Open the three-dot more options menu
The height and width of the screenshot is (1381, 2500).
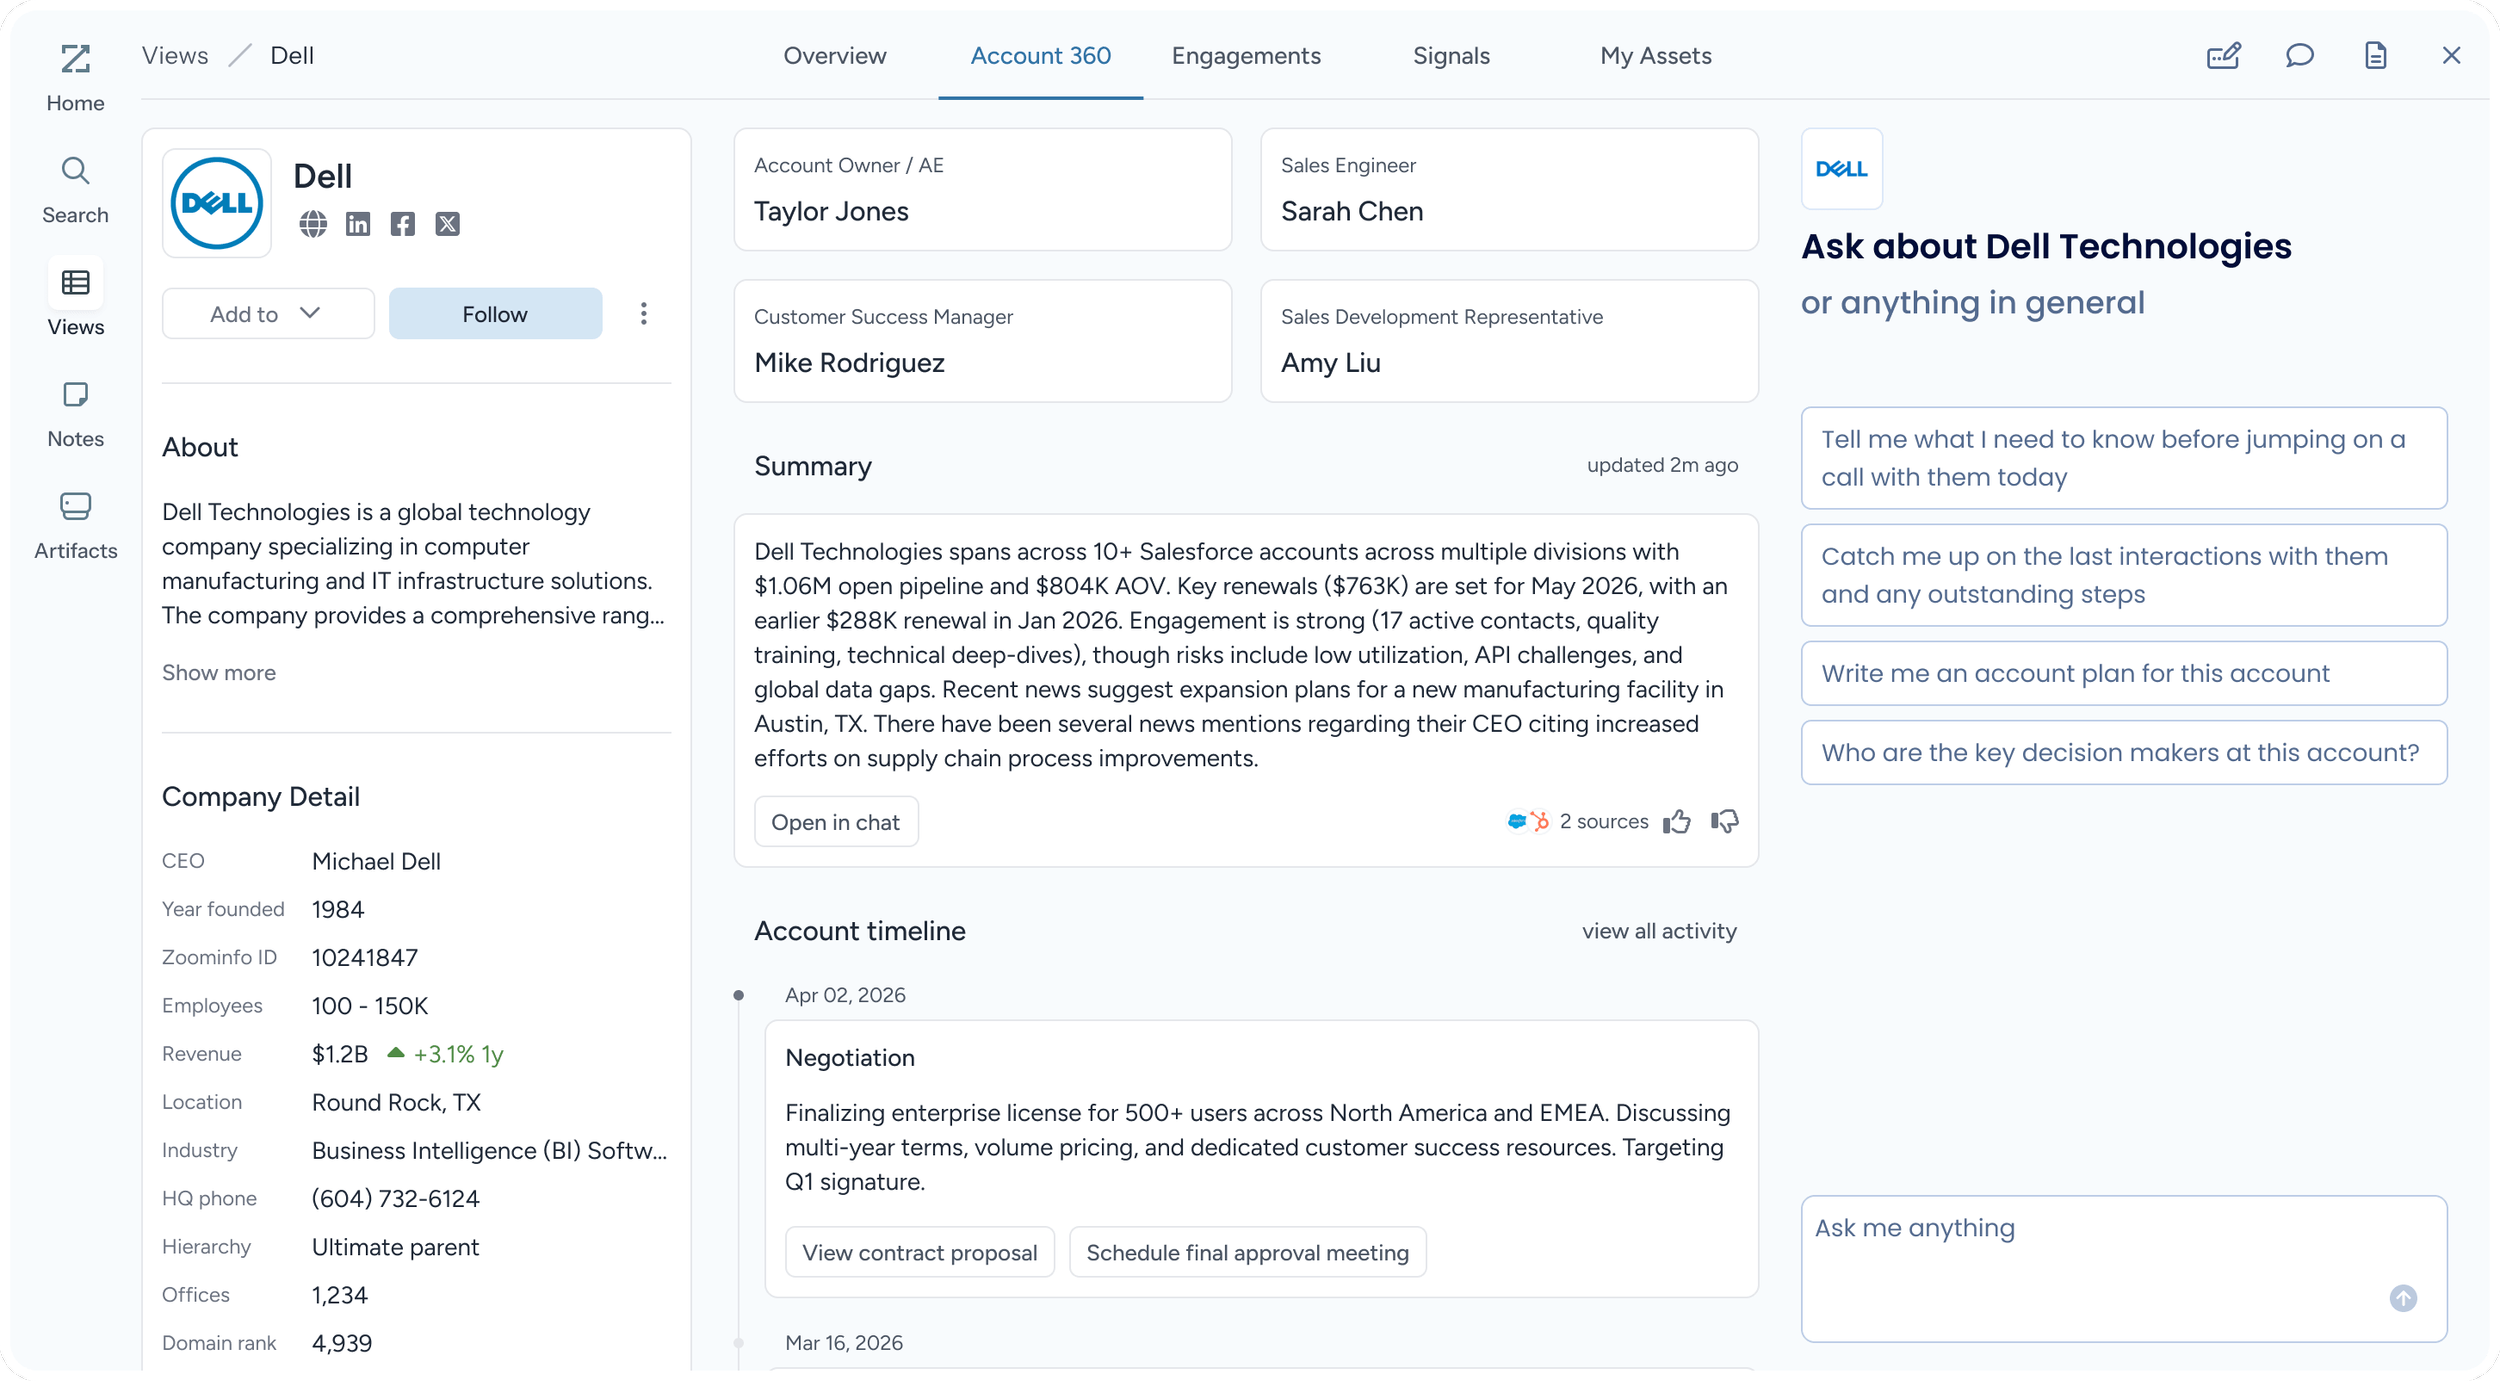click(x=644, y=314)
